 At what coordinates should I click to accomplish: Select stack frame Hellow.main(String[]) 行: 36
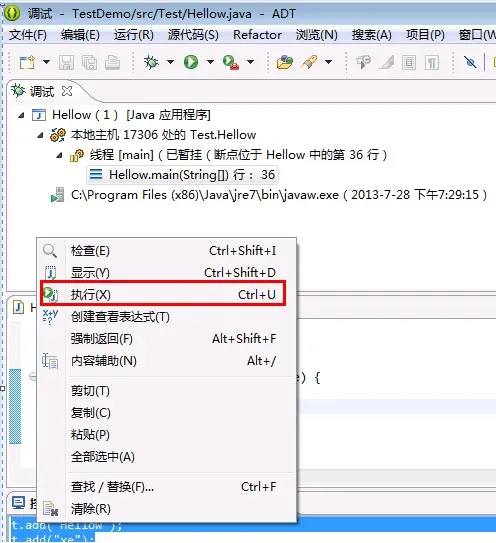182,175
